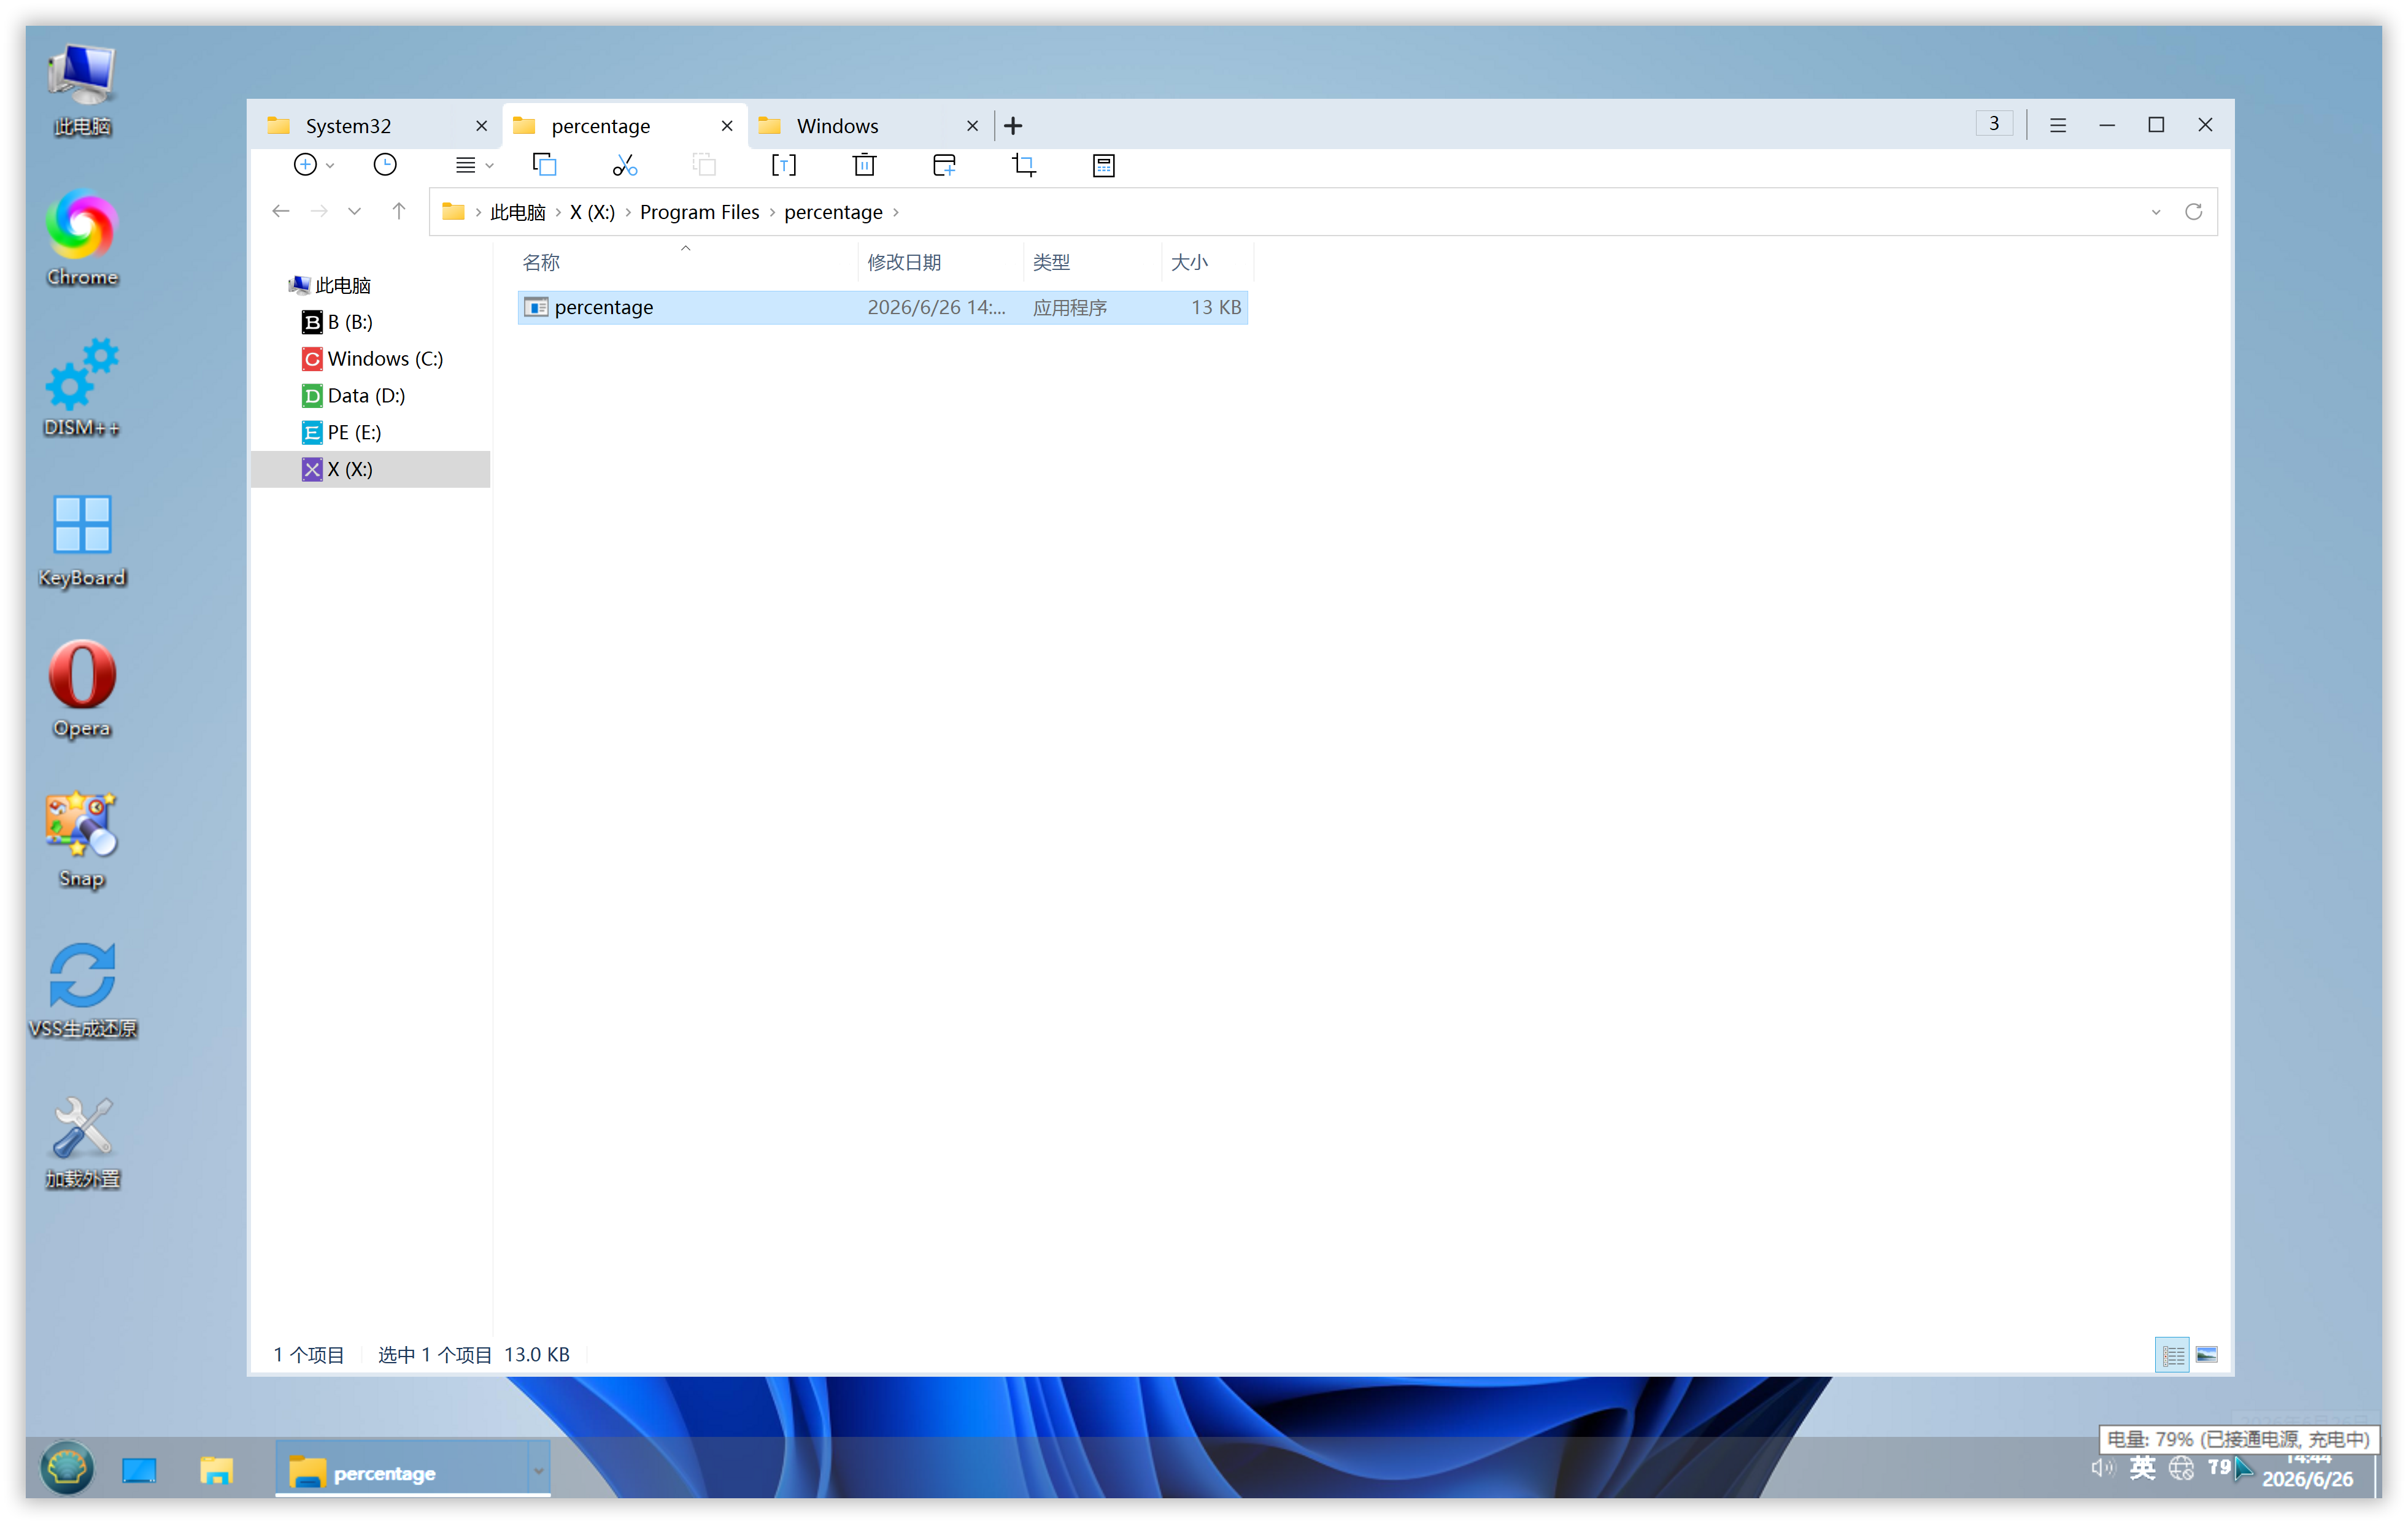Viewport: 2408px width, 1524px height.
Task: Select B (B:) drive in sidebar
Action: coord(337,322)
